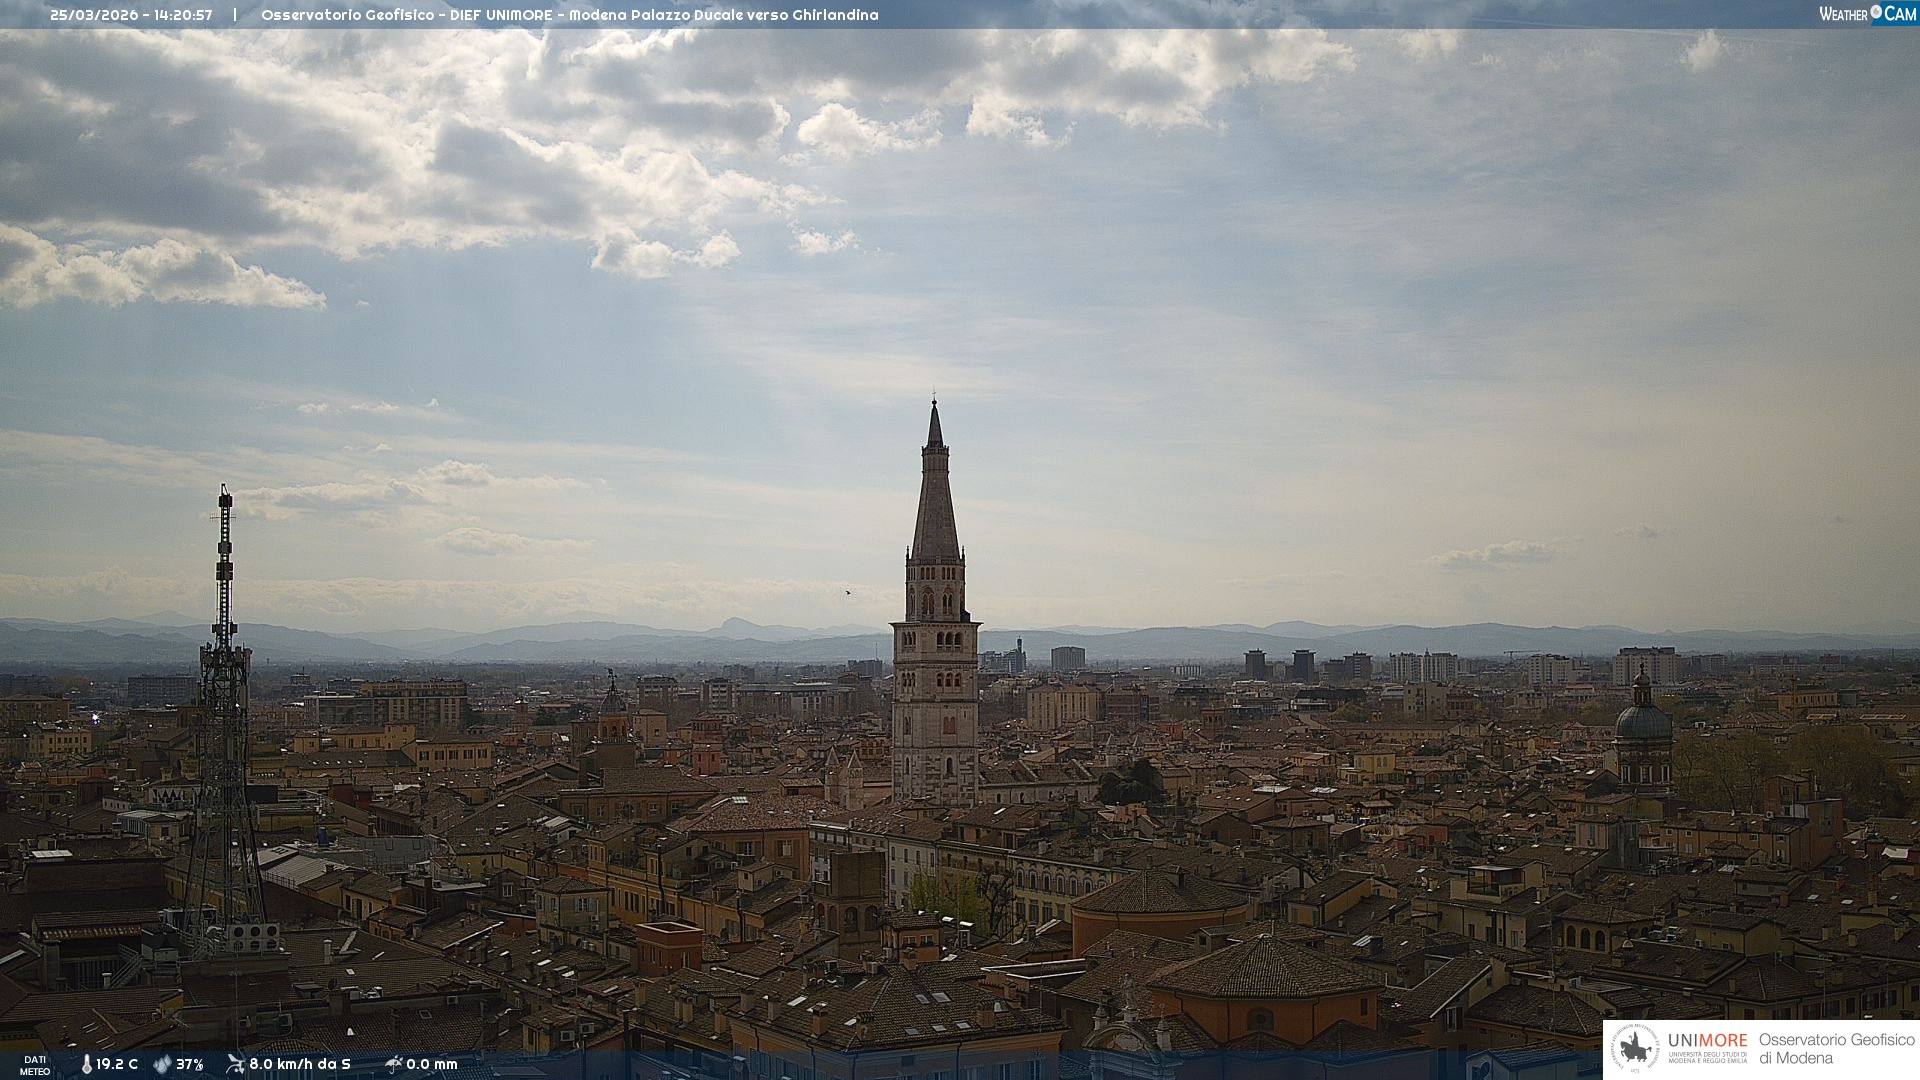Screen dimensions: 1920x1080
Task: Click the DATI METEO label
Action: (35, 1065)
